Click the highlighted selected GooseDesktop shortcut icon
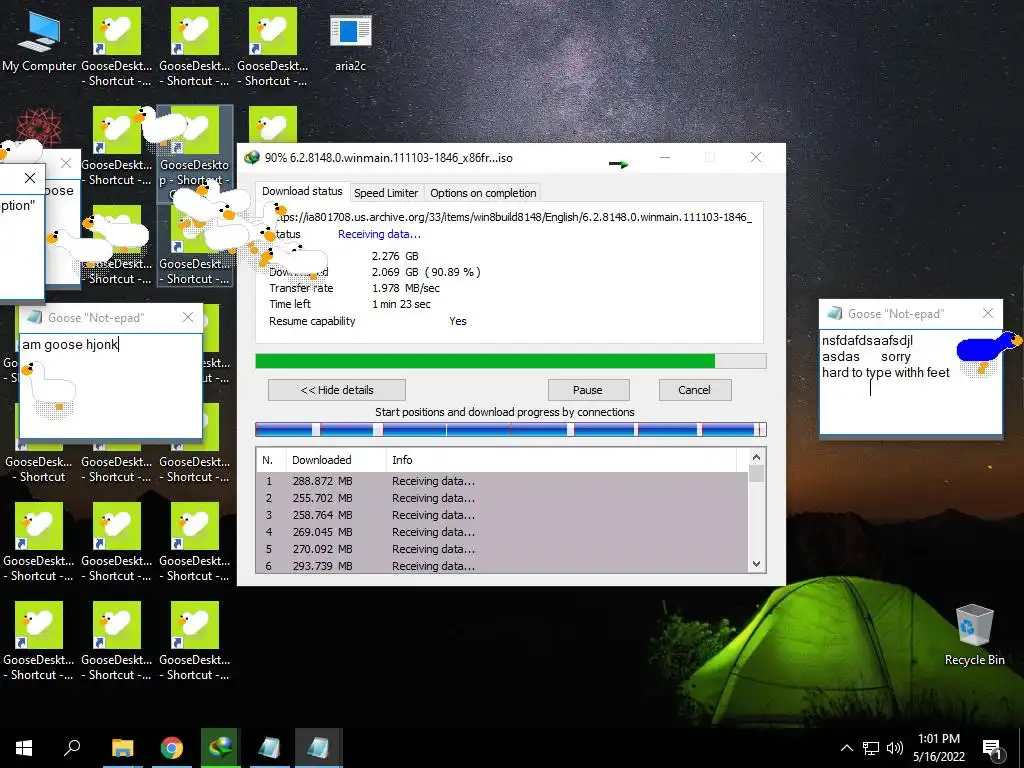This screenshot has width=1024, height=768. tap(195, 153)
